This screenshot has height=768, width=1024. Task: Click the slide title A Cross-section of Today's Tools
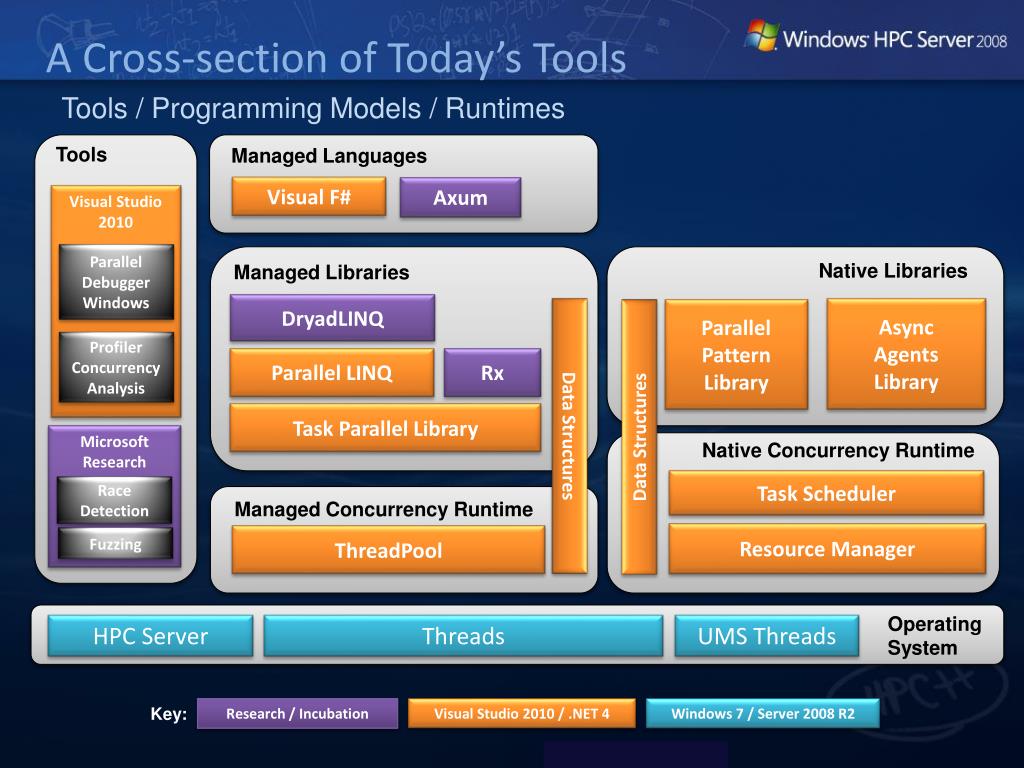click(x=336, y=58)
